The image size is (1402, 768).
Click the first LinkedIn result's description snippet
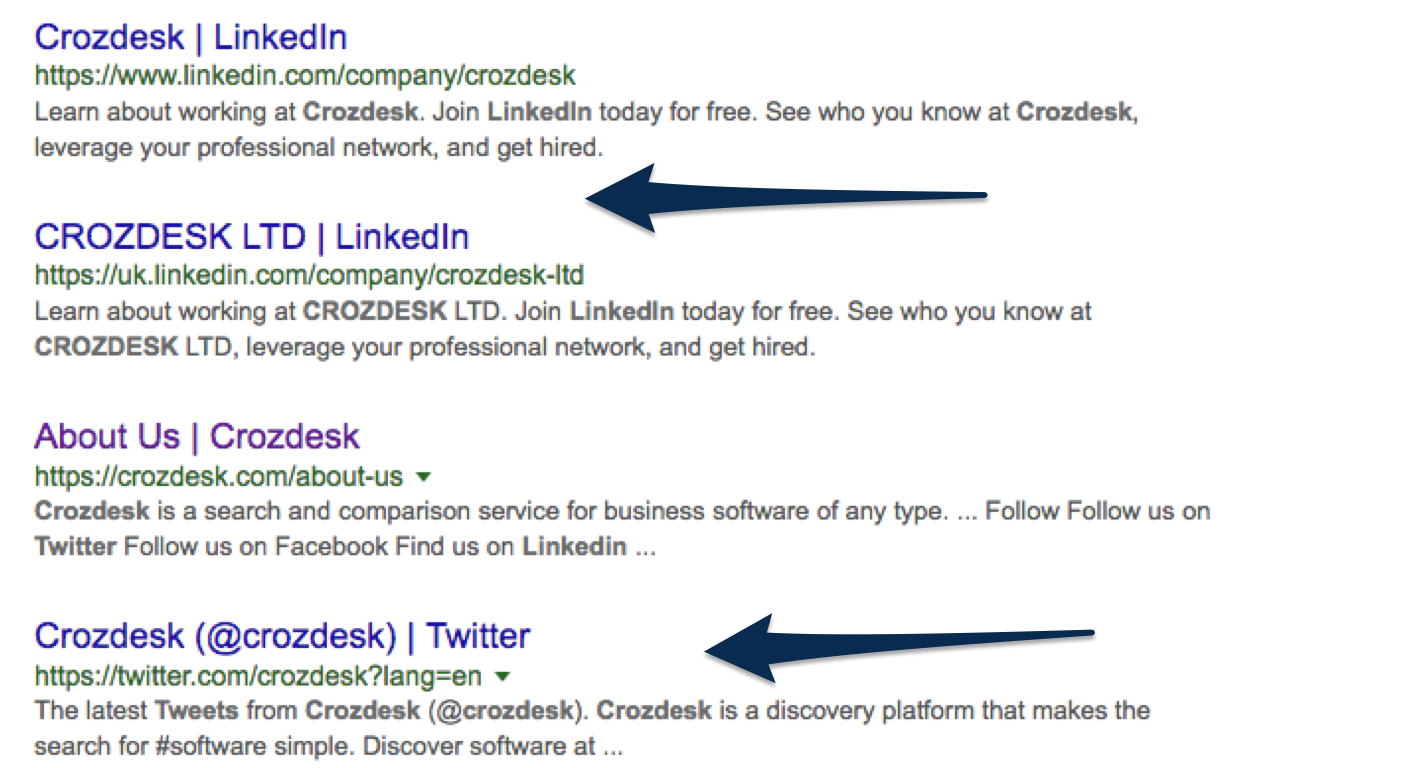(587, 130)
